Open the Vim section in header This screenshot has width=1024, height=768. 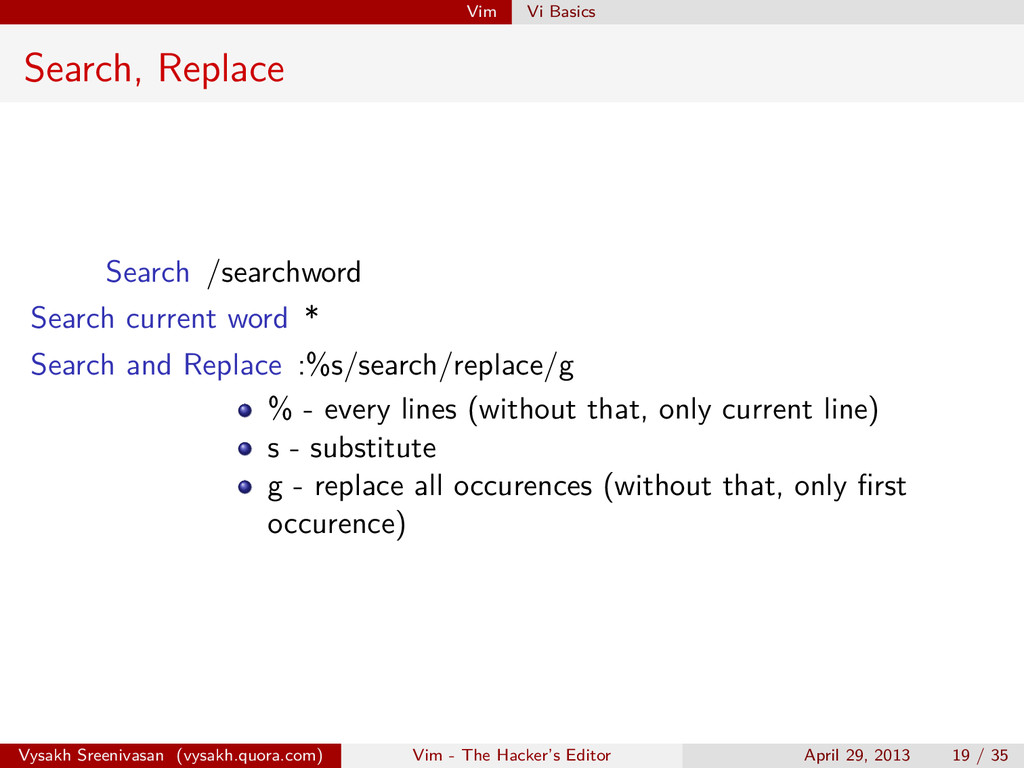click(x=481, y=12)
